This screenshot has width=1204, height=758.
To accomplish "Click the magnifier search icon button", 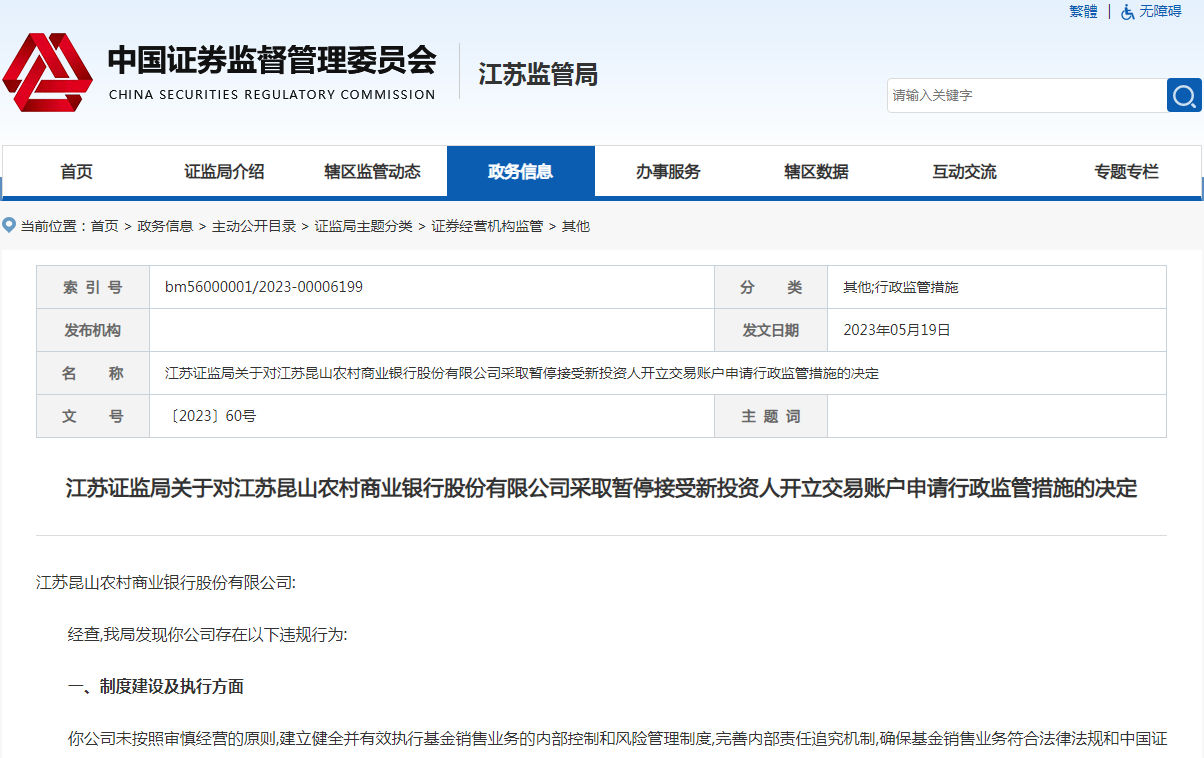I will click(1184, 96).
